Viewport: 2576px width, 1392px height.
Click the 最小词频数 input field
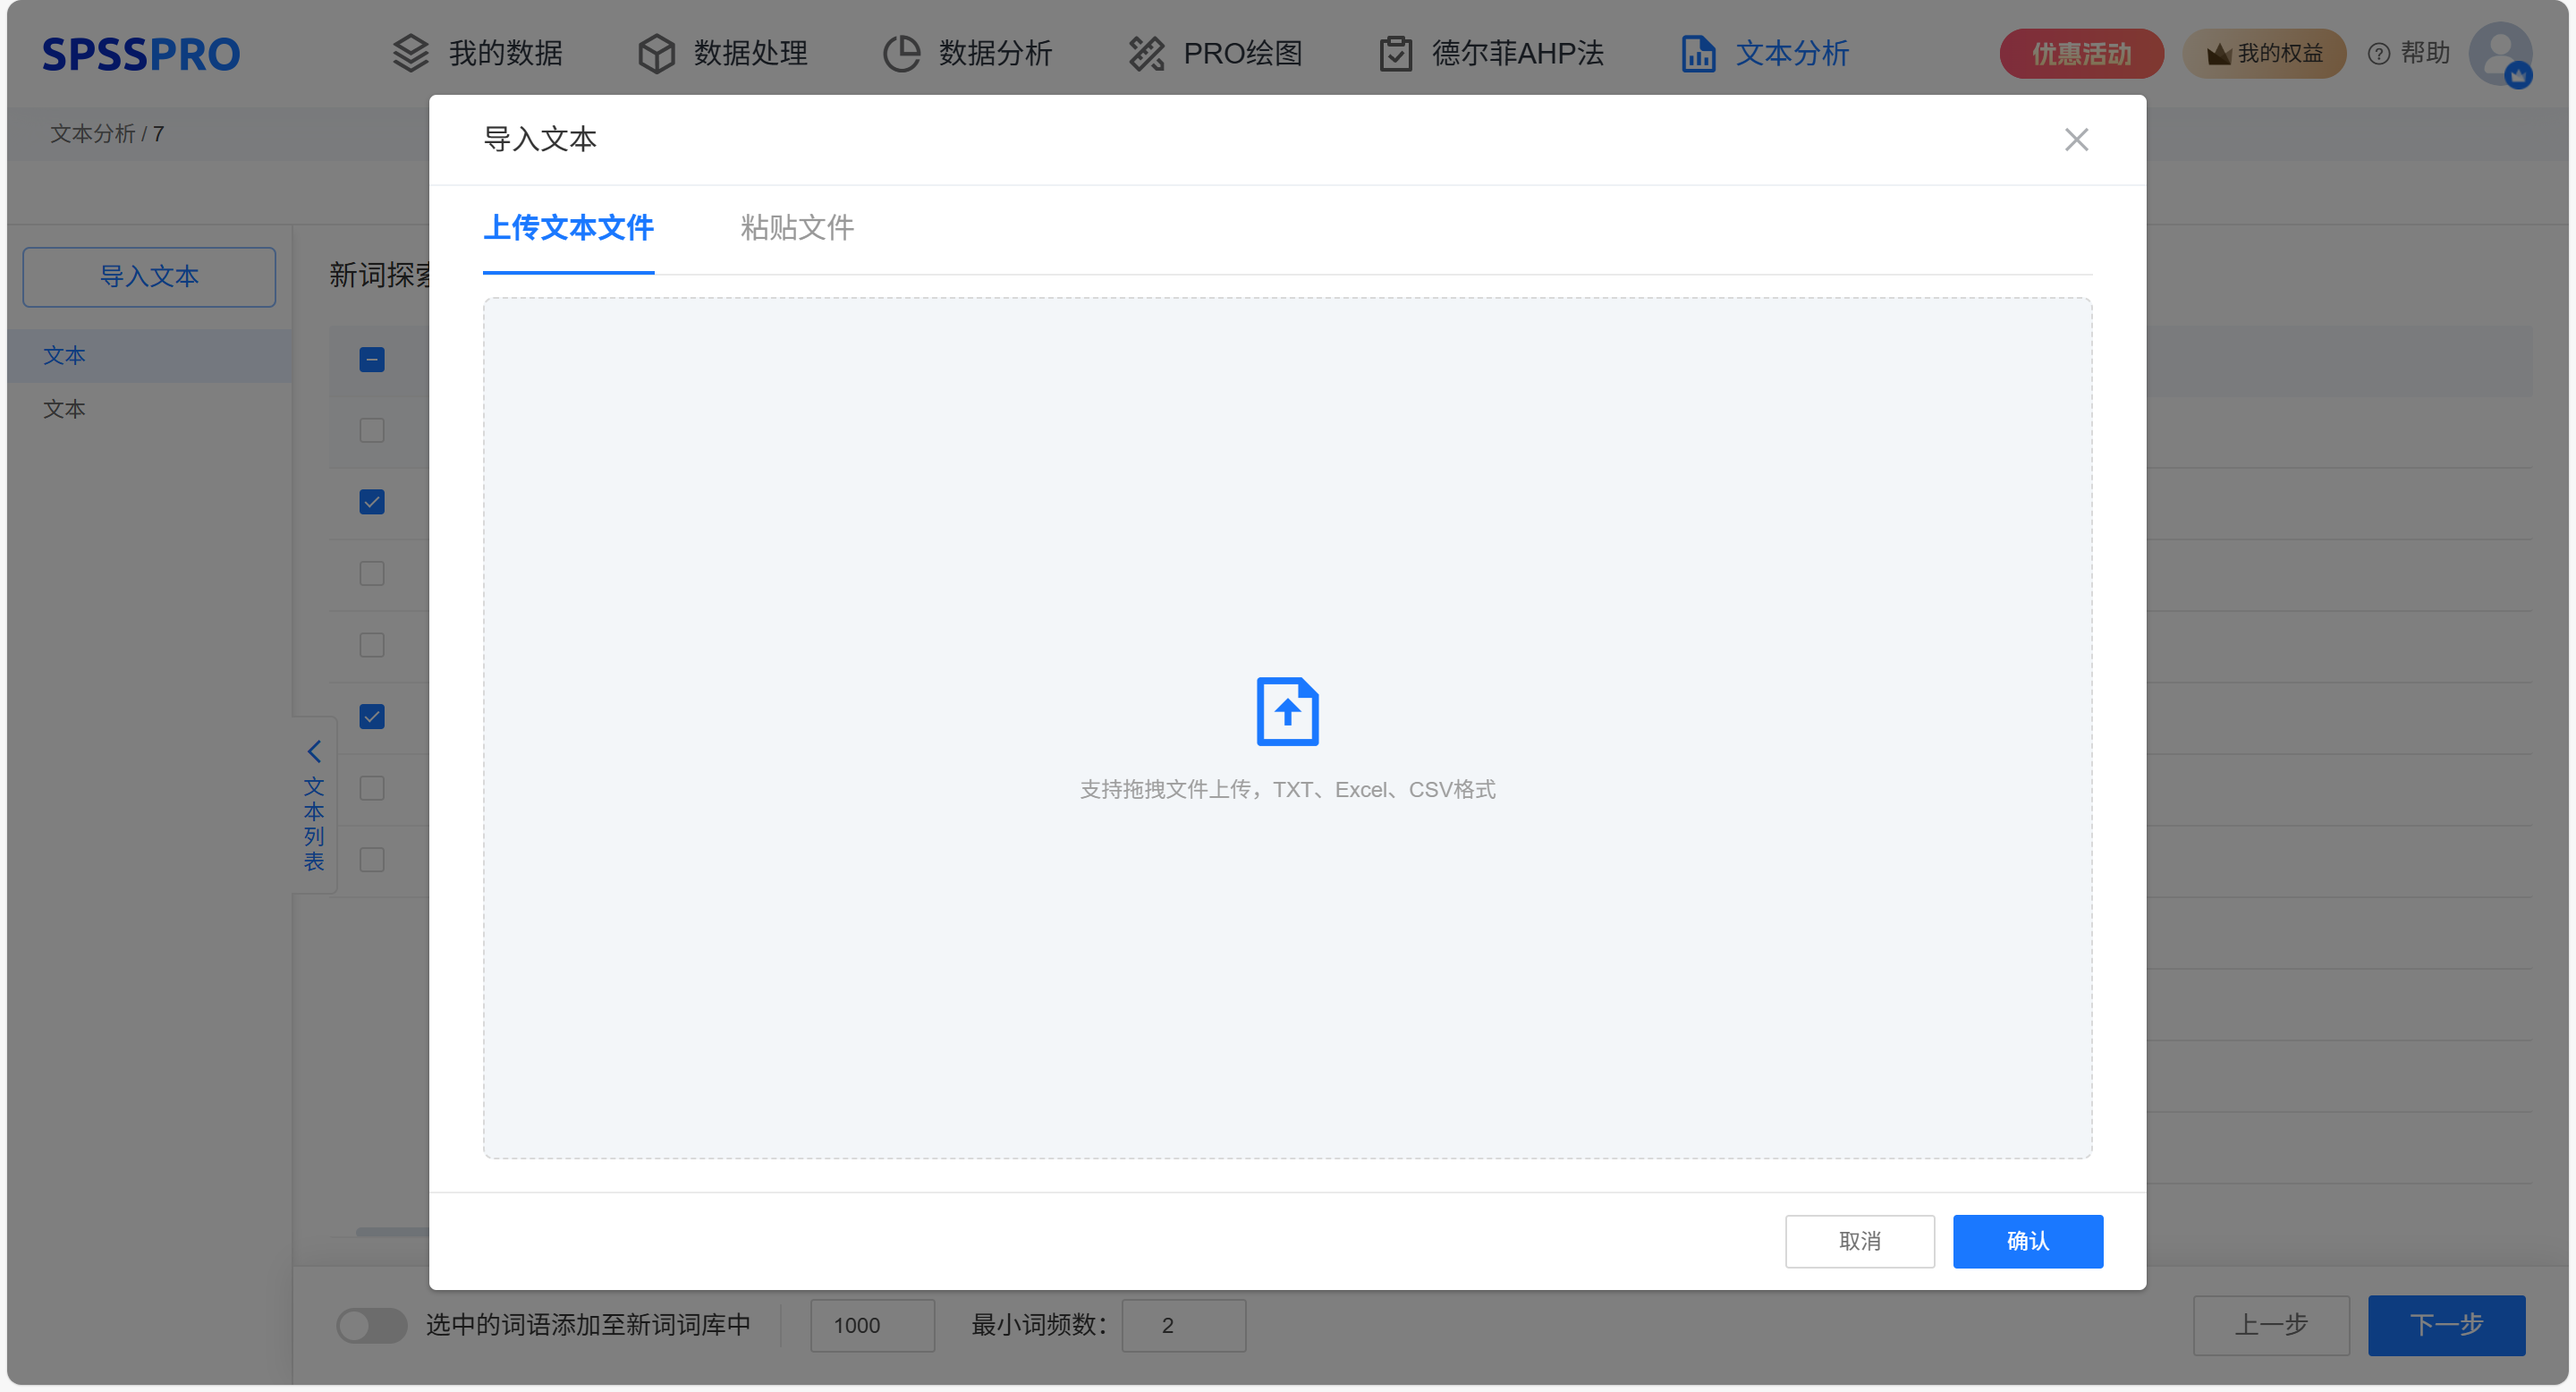(x=1183, y=1325)
